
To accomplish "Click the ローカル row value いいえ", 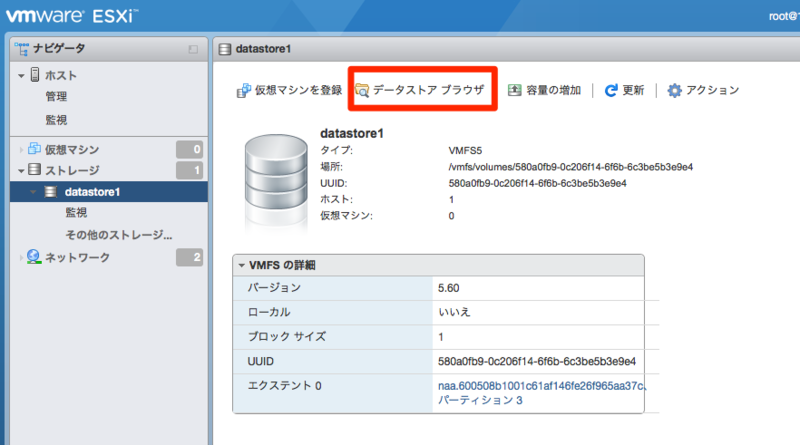I will tap(454, 312).
